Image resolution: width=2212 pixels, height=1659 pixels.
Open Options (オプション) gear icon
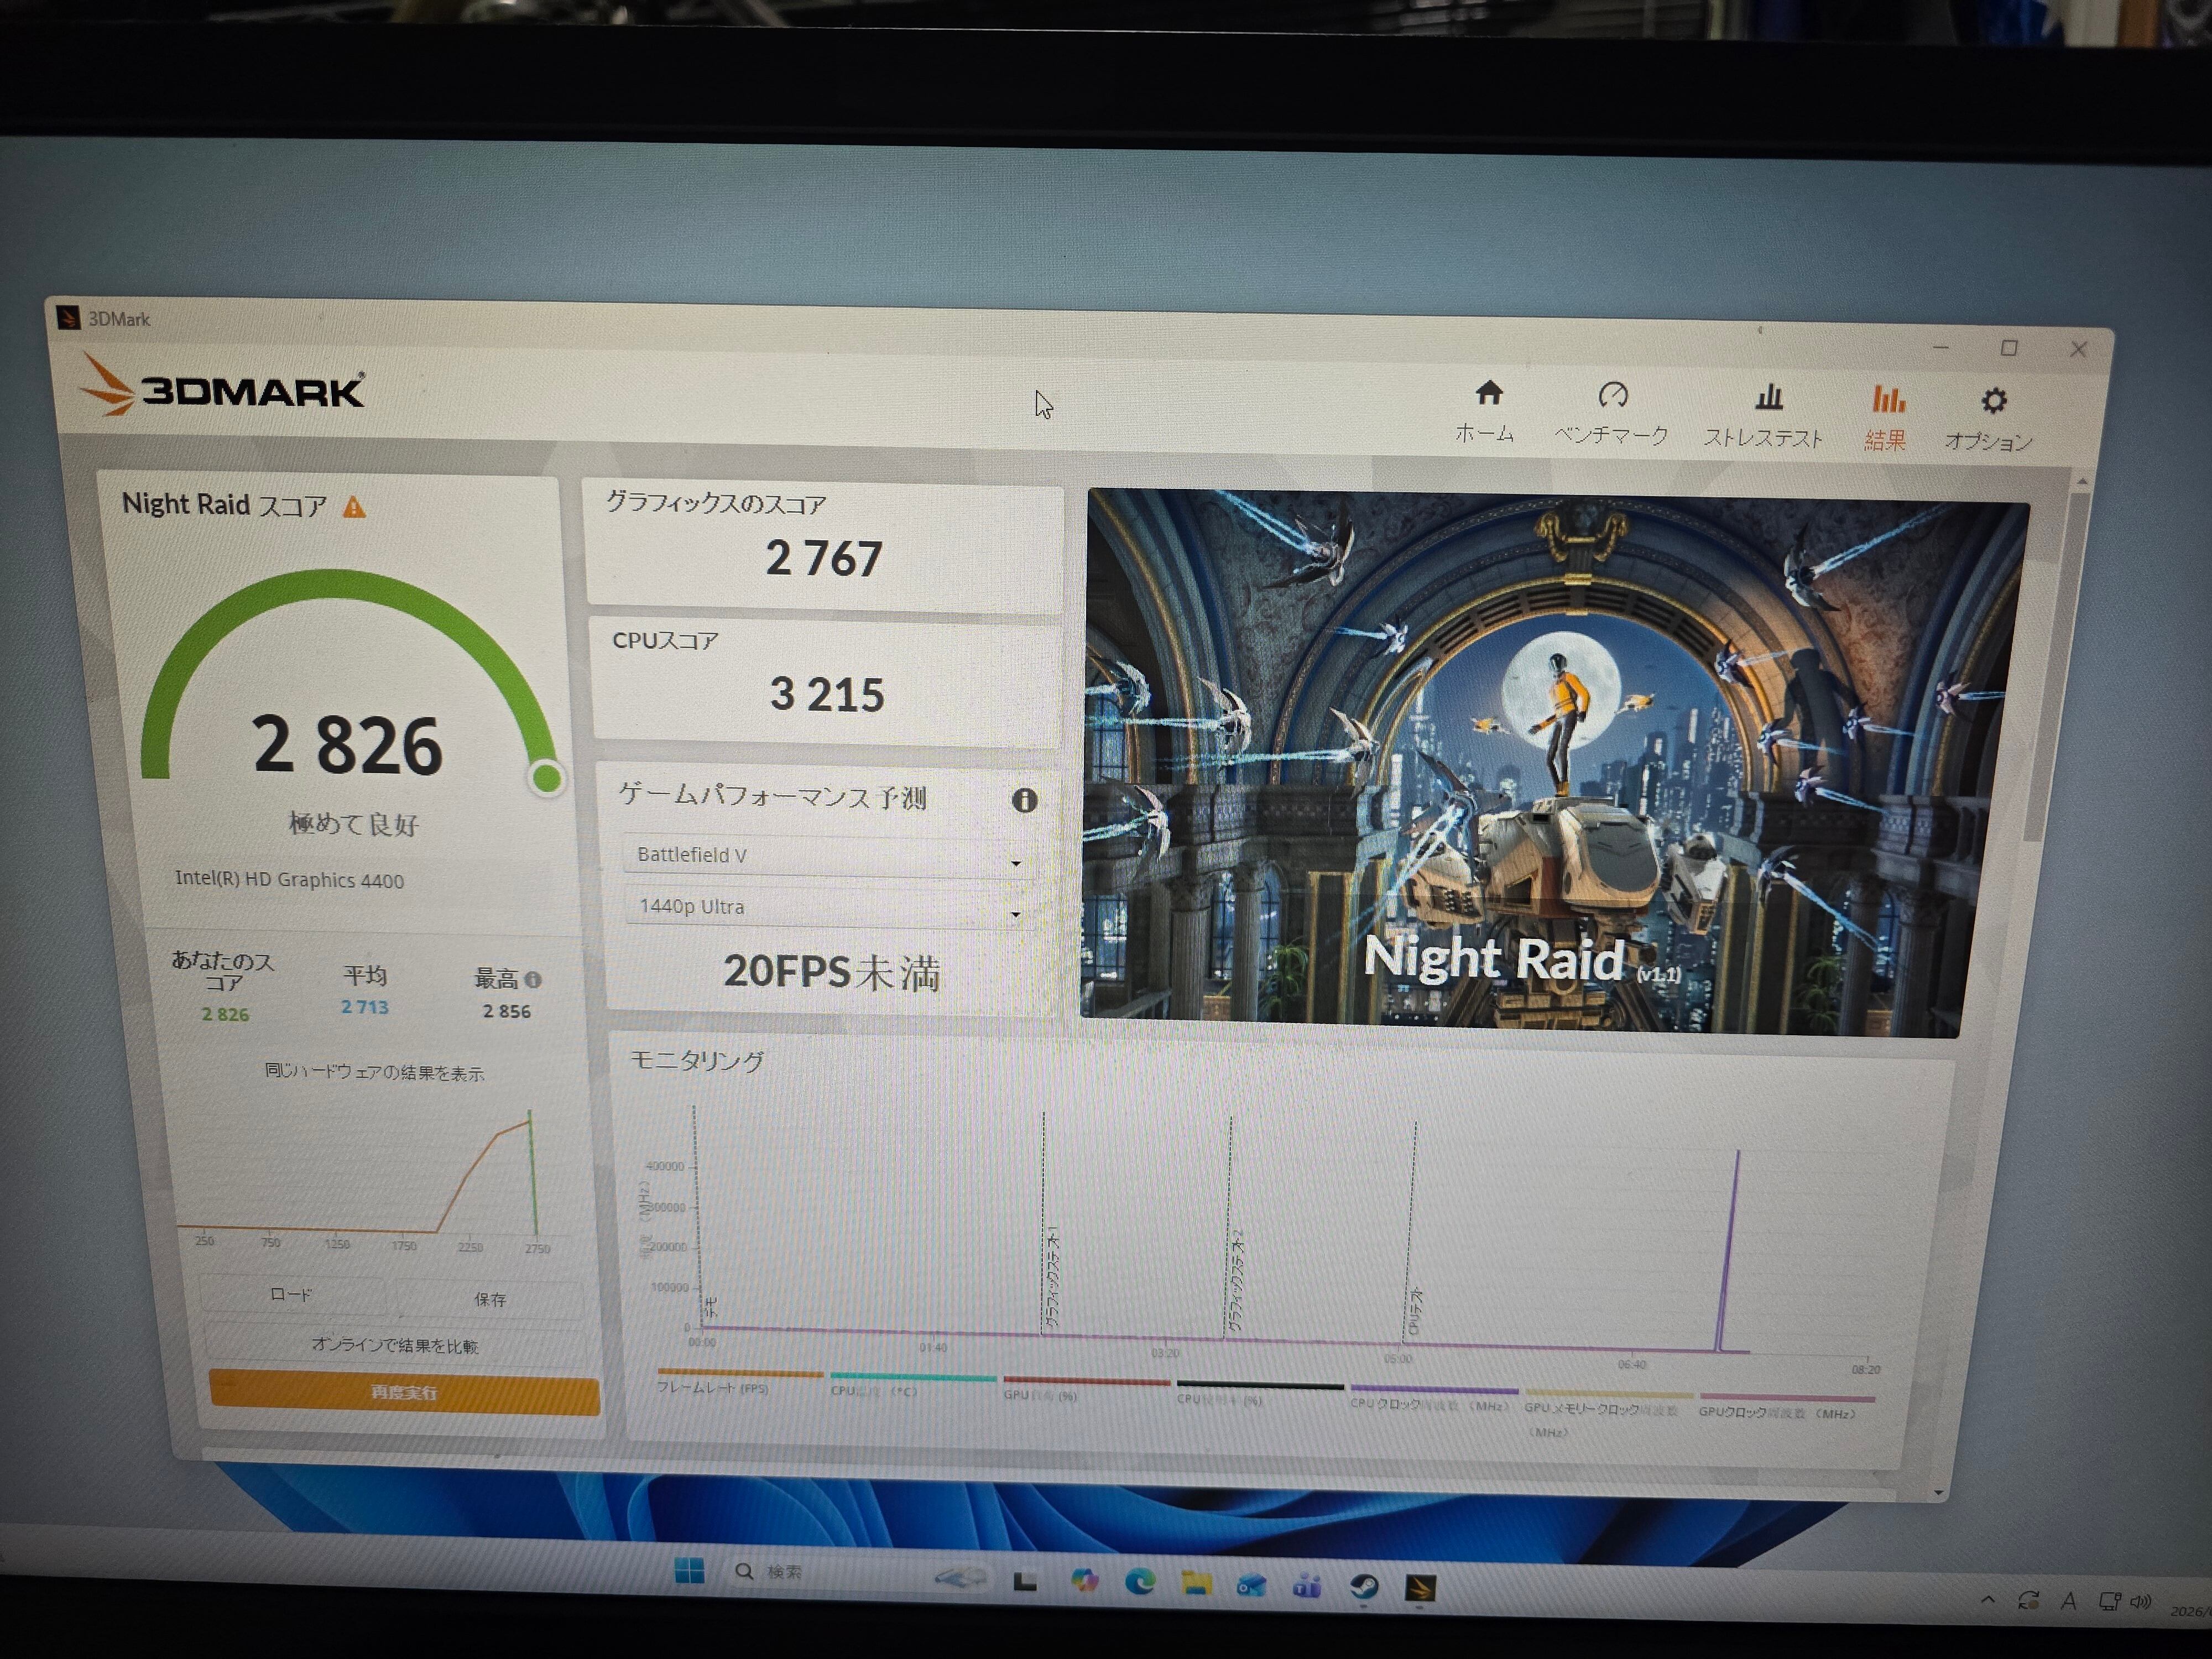point(1993,401)
